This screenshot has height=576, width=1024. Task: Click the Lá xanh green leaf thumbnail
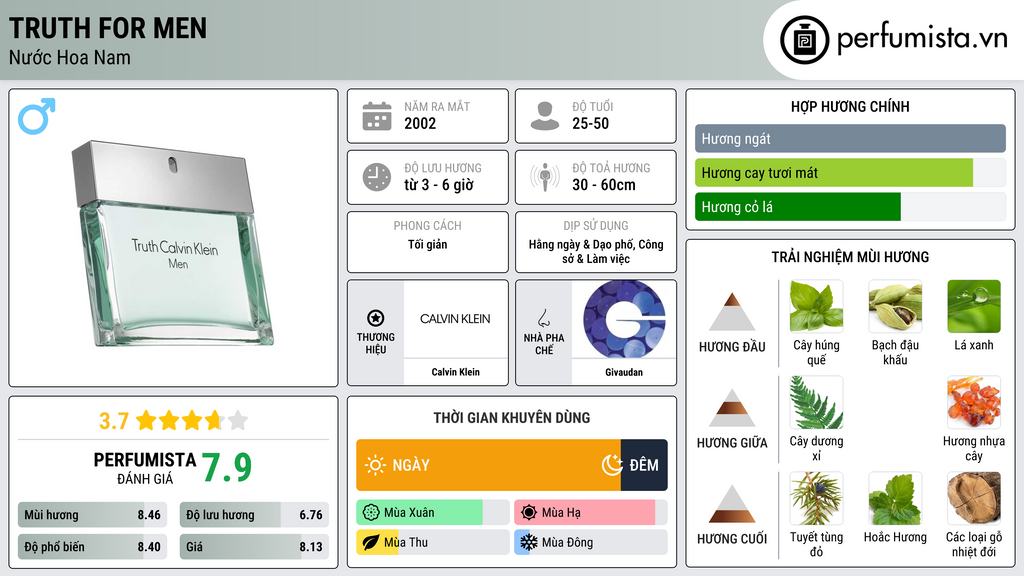(974, 306)
